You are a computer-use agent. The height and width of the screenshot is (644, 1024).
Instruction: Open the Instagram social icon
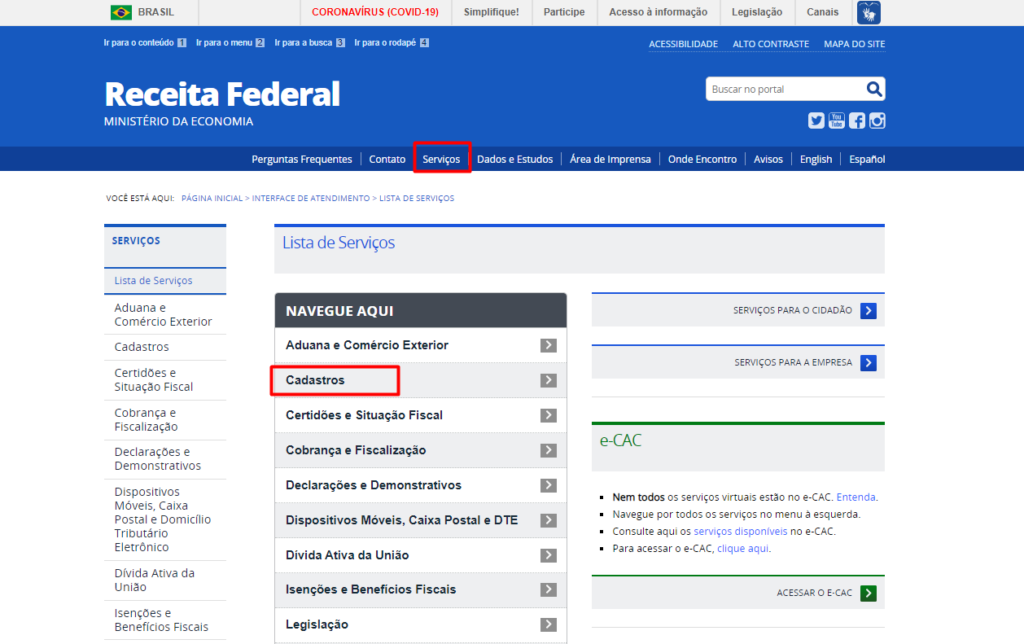(877, 121)
